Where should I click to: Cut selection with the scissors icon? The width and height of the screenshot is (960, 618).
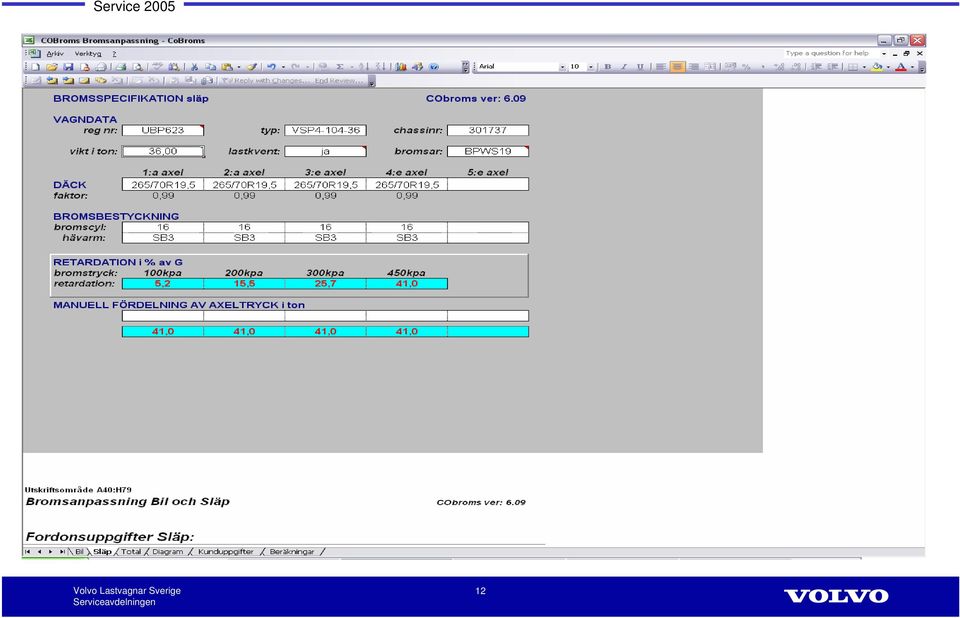tap(194, 67)
